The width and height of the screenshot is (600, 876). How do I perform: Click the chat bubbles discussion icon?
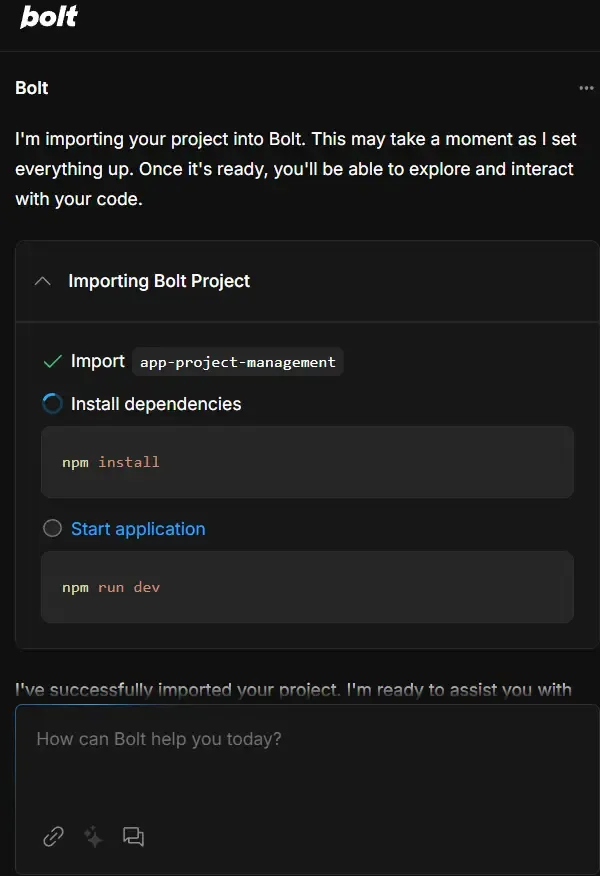click(133, 837)
